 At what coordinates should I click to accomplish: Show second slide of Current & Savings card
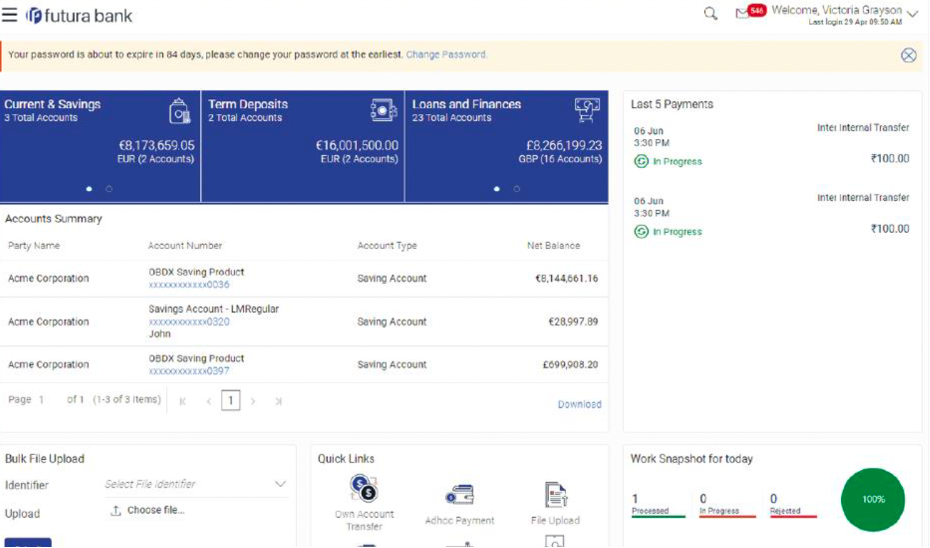109,188
